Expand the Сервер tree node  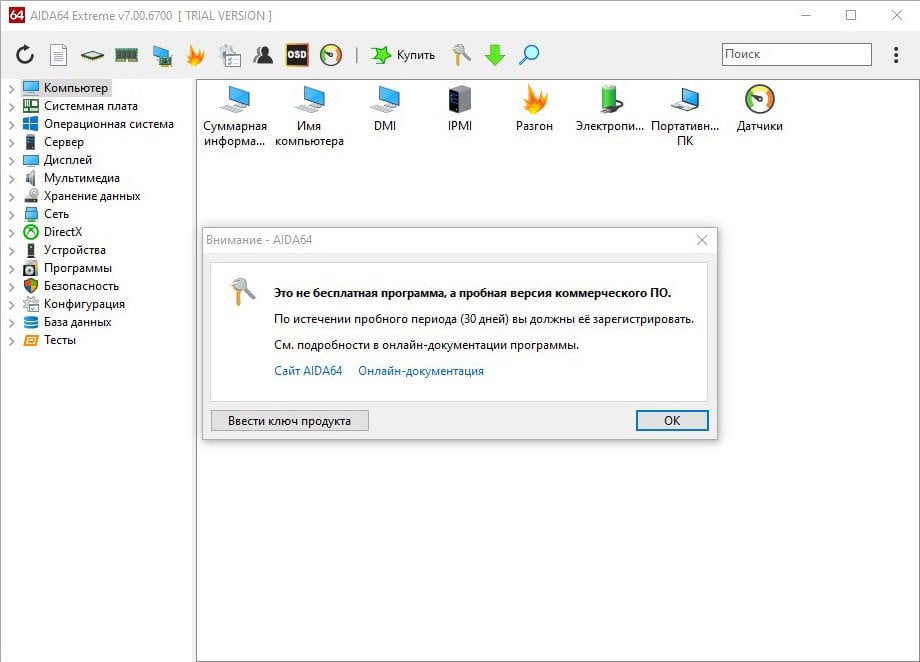[x=11, y=143]
